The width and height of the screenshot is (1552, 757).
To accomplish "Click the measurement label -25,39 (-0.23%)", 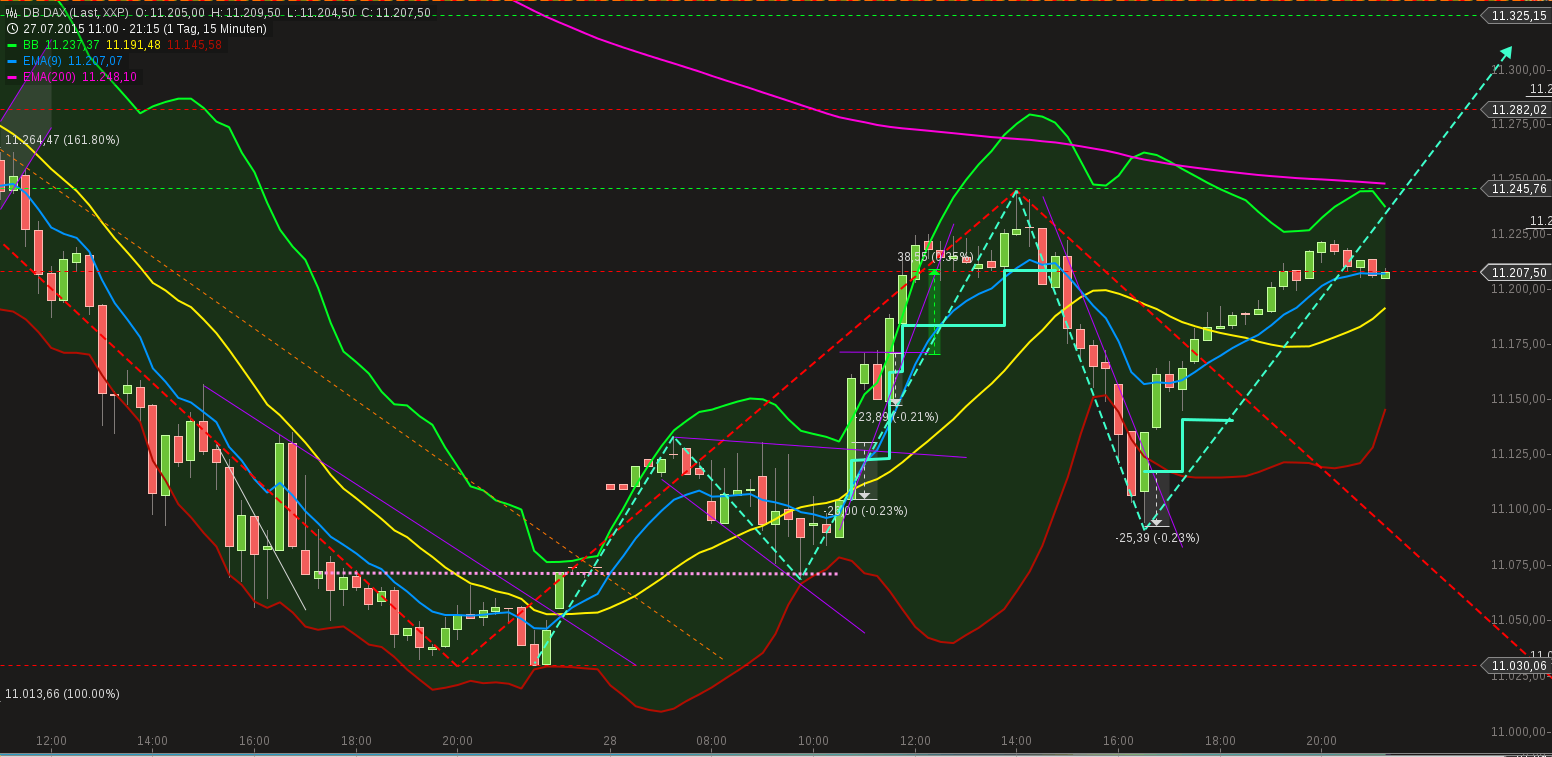I will (x=1157, y=538).
